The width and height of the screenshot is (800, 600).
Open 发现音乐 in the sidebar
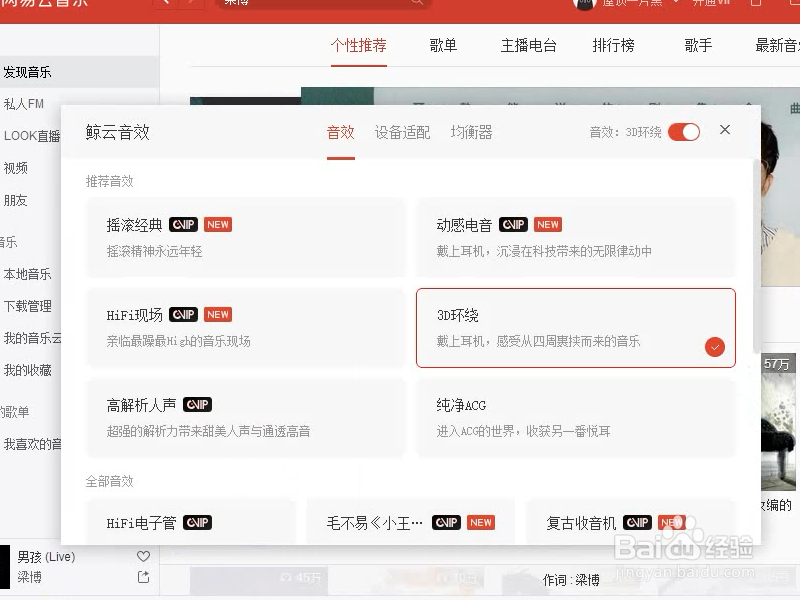(79, 72)
